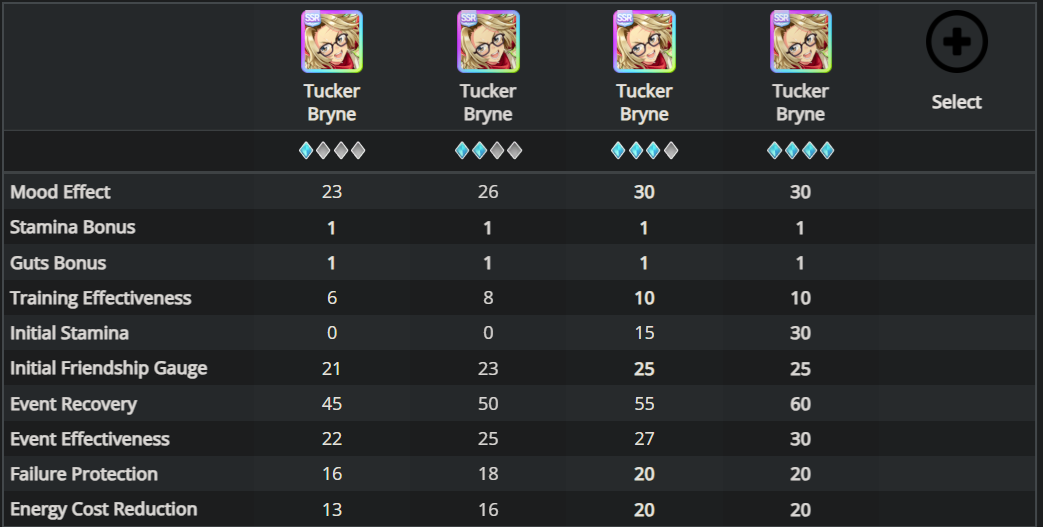The image size is (1043, 527).
Task: Click the Energy Cost Reduction row label
Action: point(104,509)
